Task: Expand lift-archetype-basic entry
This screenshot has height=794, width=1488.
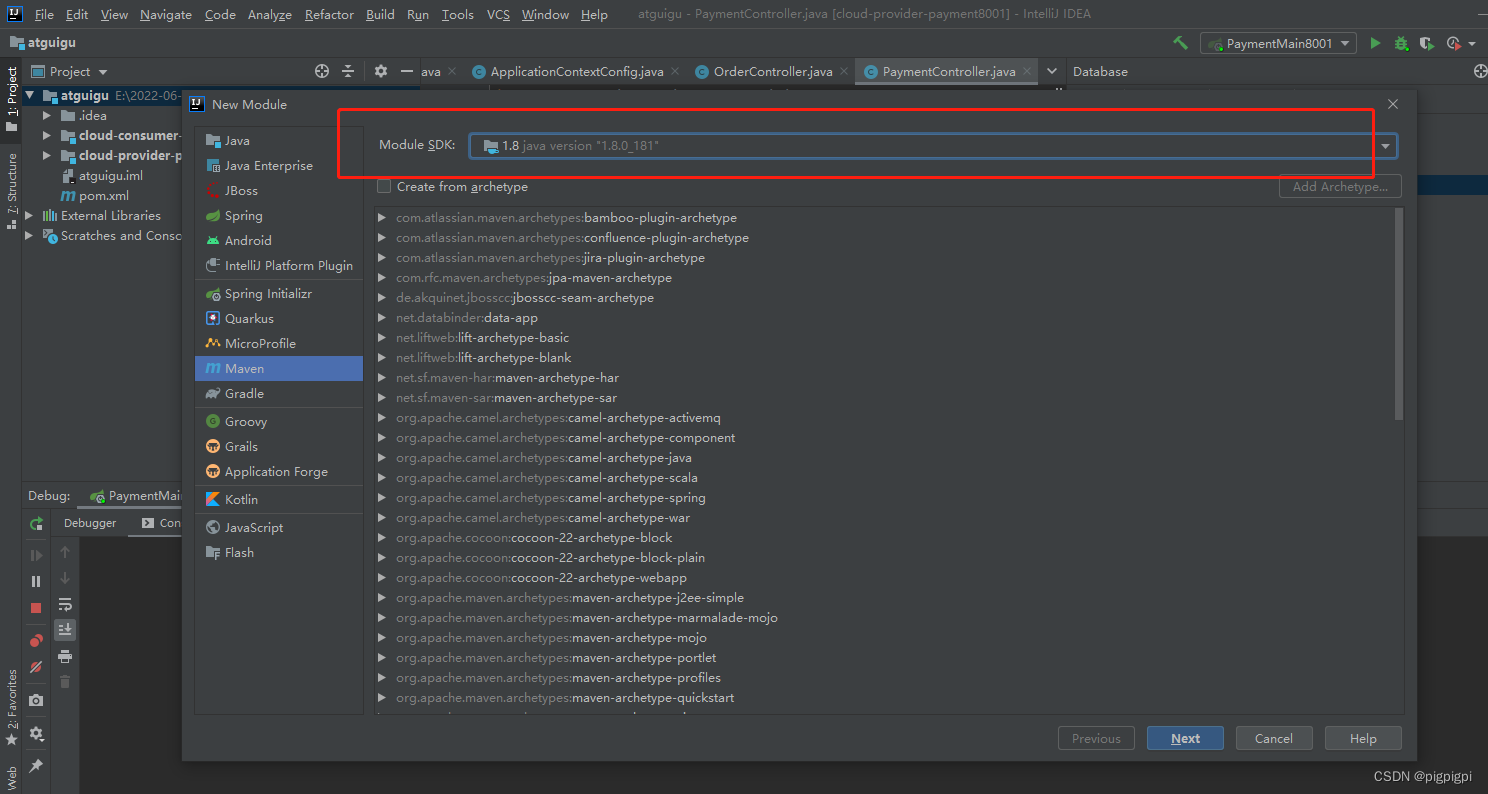Action: (383, 338)
